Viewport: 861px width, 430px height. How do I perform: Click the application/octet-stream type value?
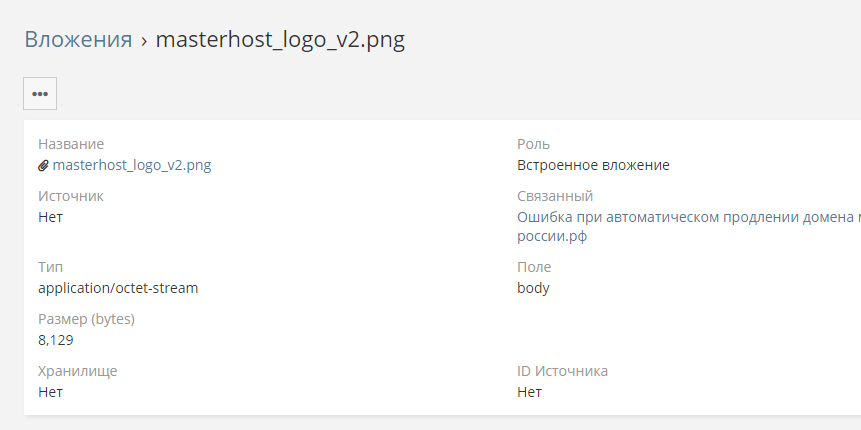click(x=118, y=288)
